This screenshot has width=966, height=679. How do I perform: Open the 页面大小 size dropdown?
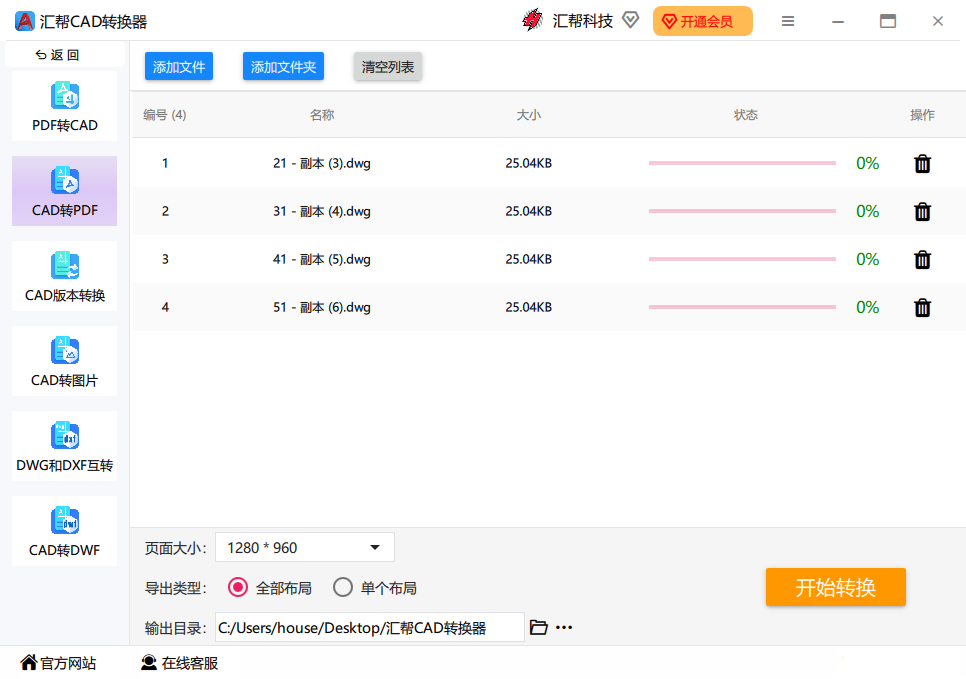click(x=304, y=547)
